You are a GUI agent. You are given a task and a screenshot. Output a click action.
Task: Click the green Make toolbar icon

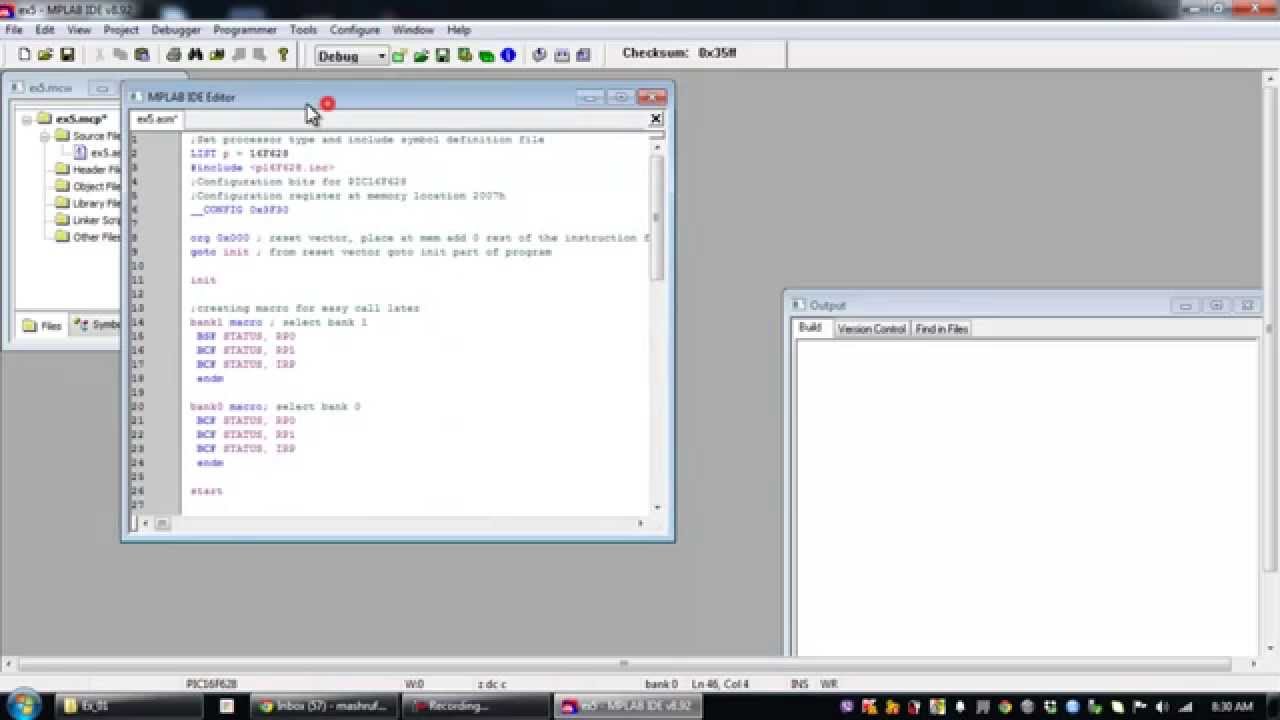[486, 55]
